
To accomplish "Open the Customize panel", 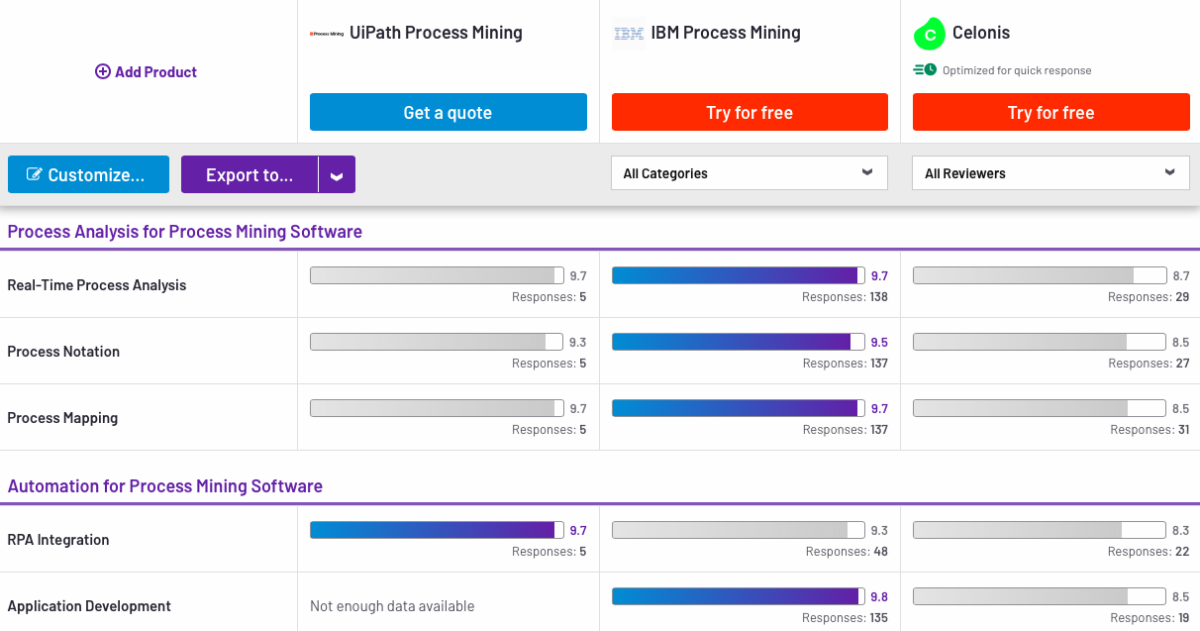I will (x=88, y=174).
